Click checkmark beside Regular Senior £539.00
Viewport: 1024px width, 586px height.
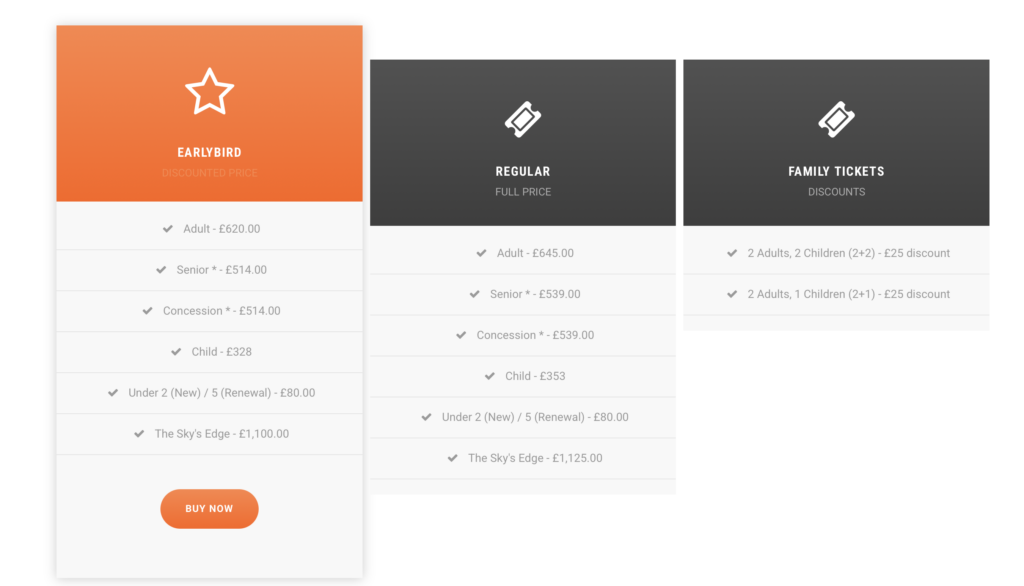click(475, 294)
